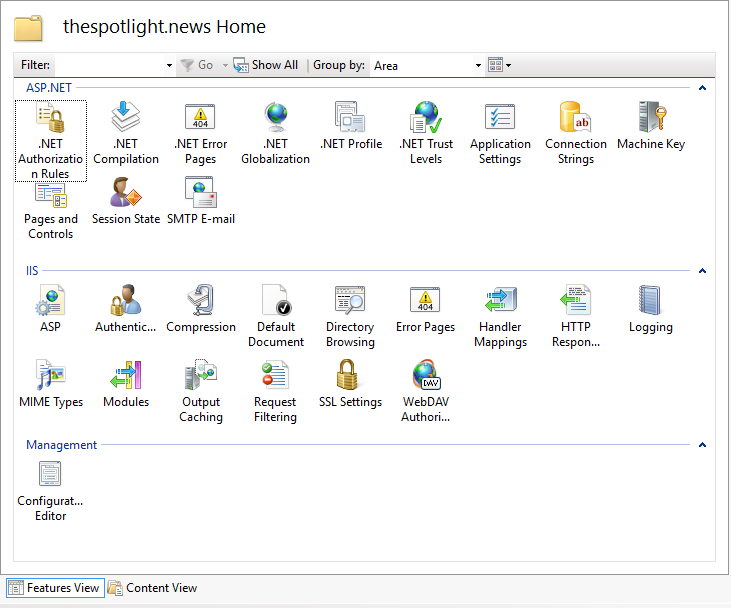Open Default Document feature
Viewport: 731px width, 608px height.
(x=276, y=316)
